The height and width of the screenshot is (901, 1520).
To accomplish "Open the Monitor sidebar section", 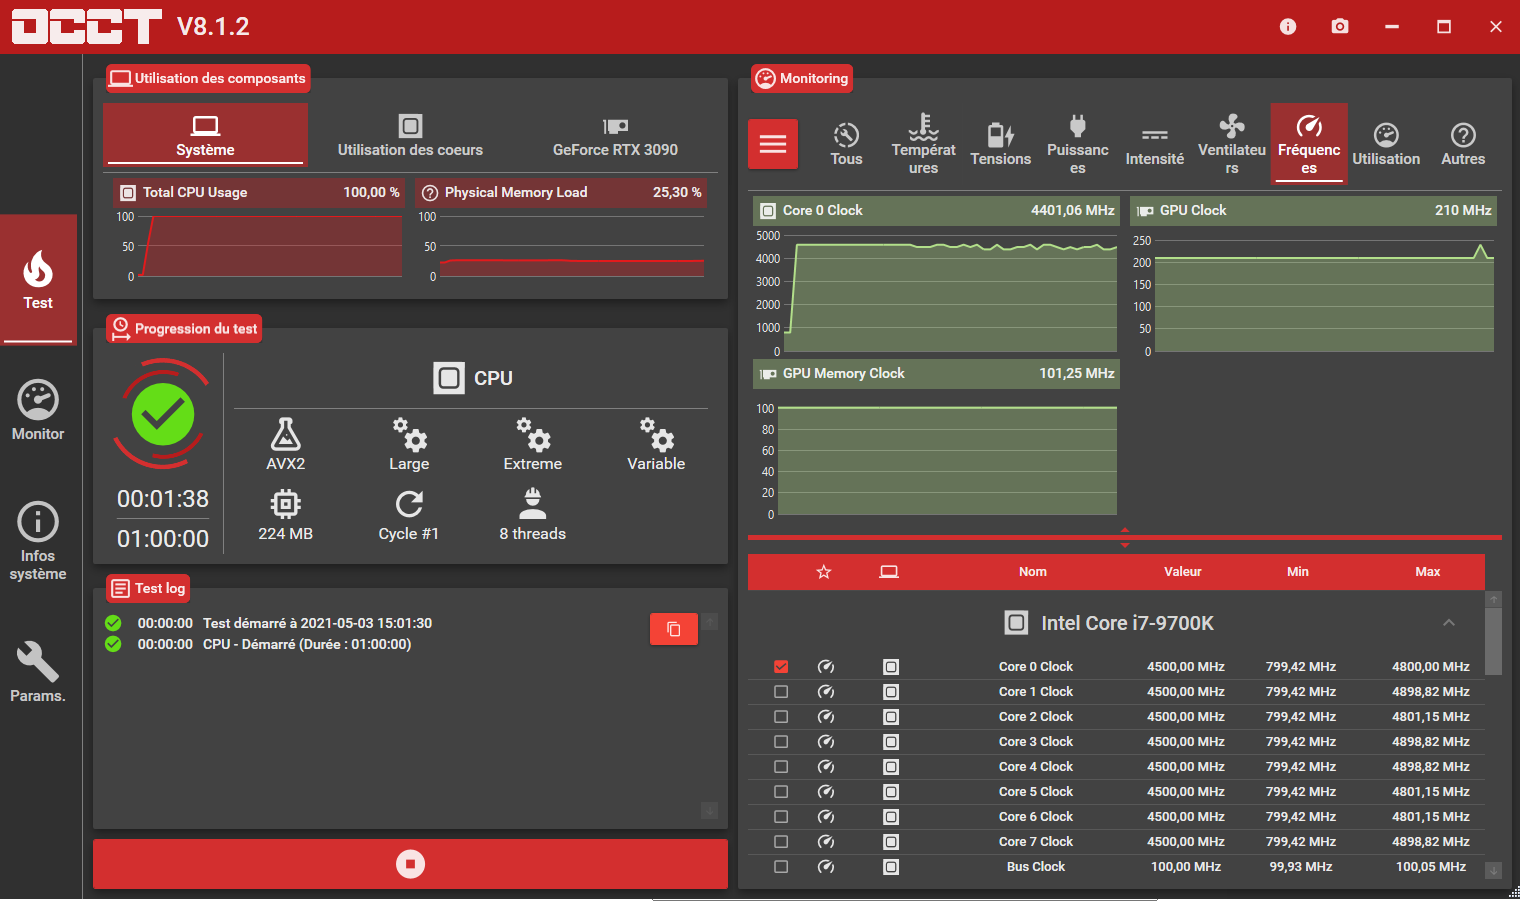I will (38, 411).
